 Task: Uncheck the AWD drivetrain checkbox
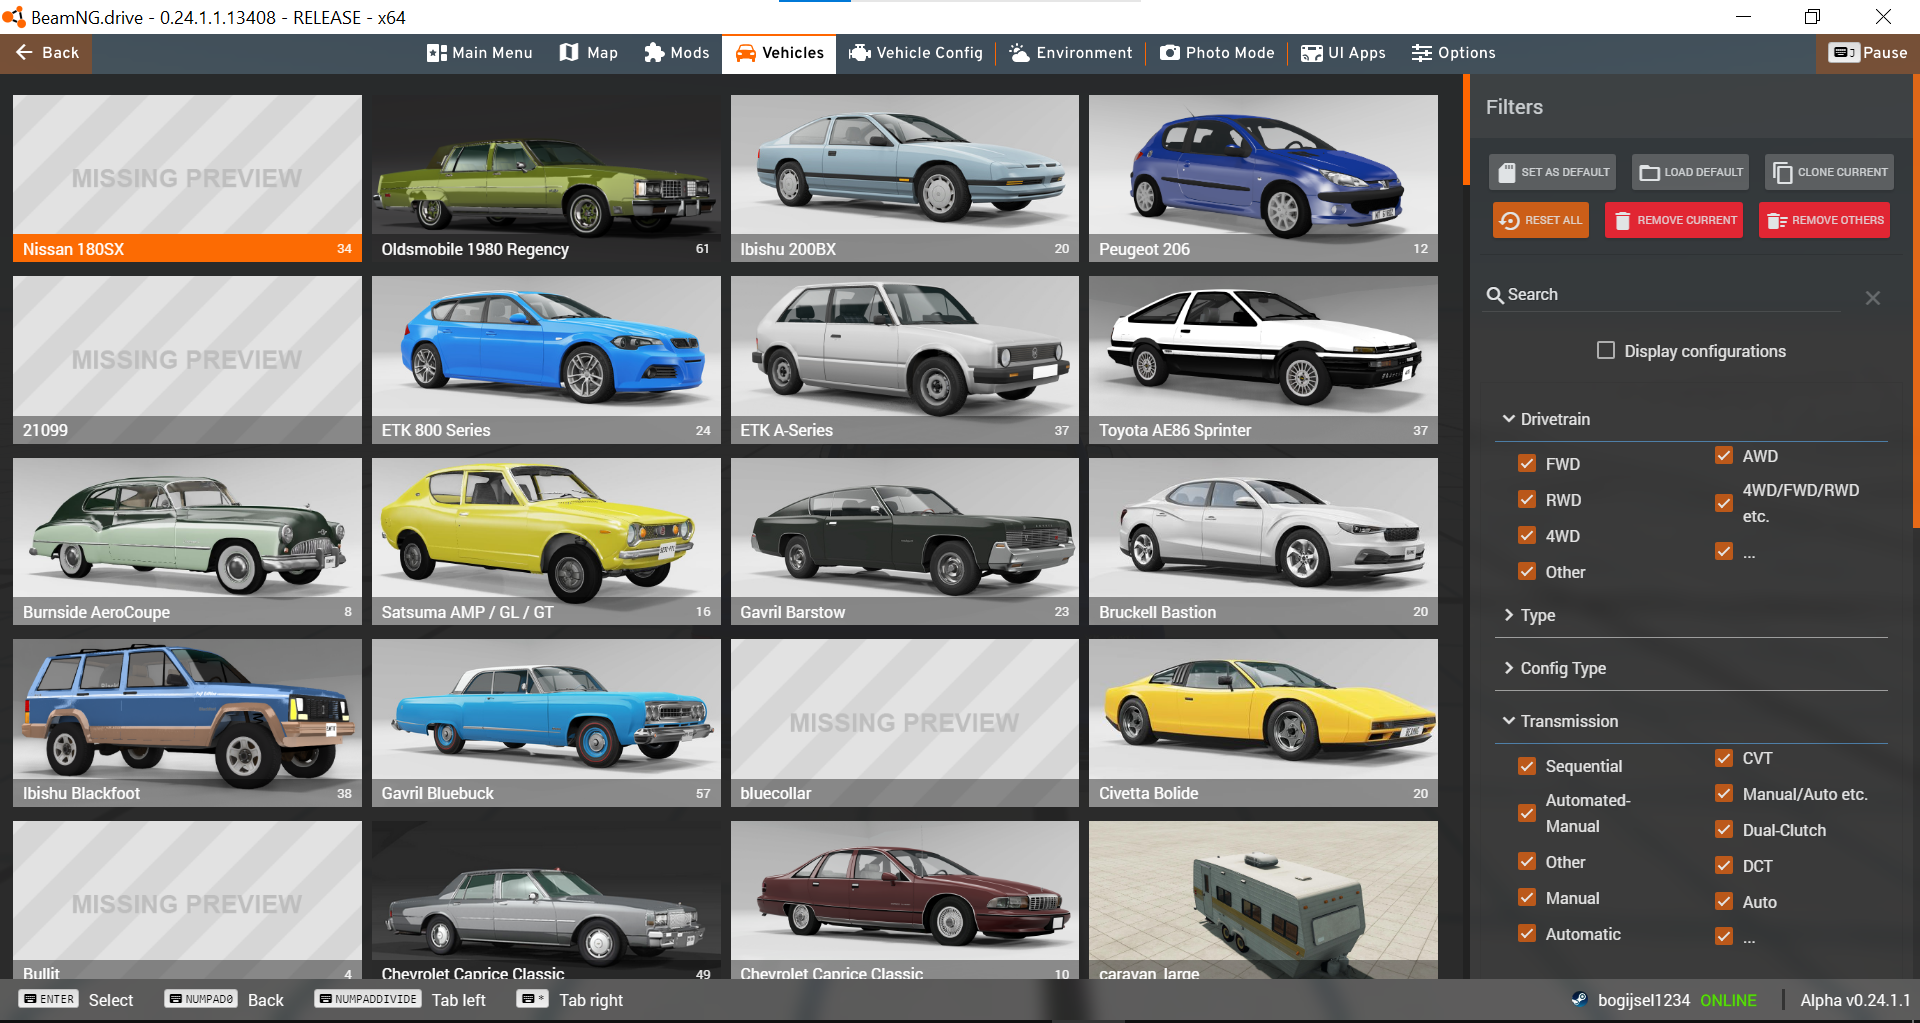(1724, 455)
